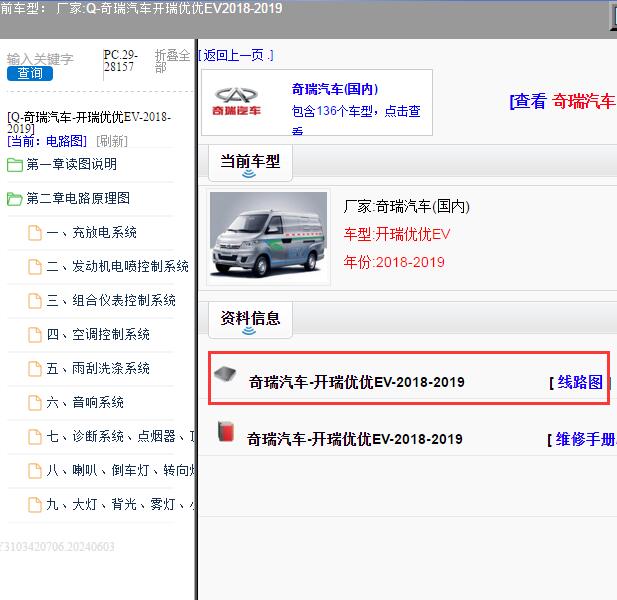This screenshot has width=617, height=600.
Task: Click Q-奇瑞汽车-开瑞优优EV-2018-2019 heading in sidebar
Action: pos(89,123)
